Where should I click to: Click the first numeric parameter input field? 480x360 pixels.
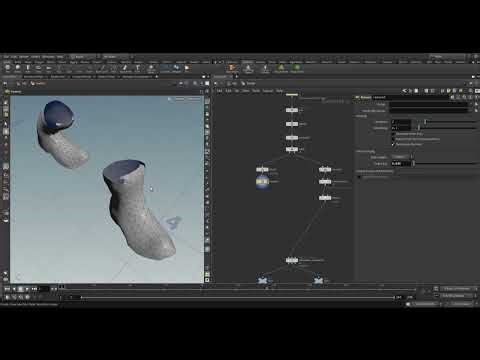[401, 122]
